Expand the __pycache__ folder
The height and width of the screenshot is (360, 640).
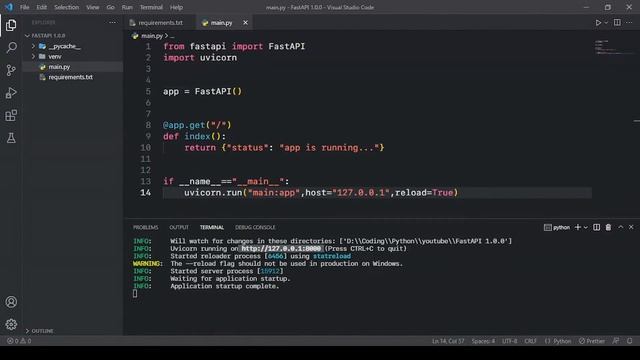(33, 46)
